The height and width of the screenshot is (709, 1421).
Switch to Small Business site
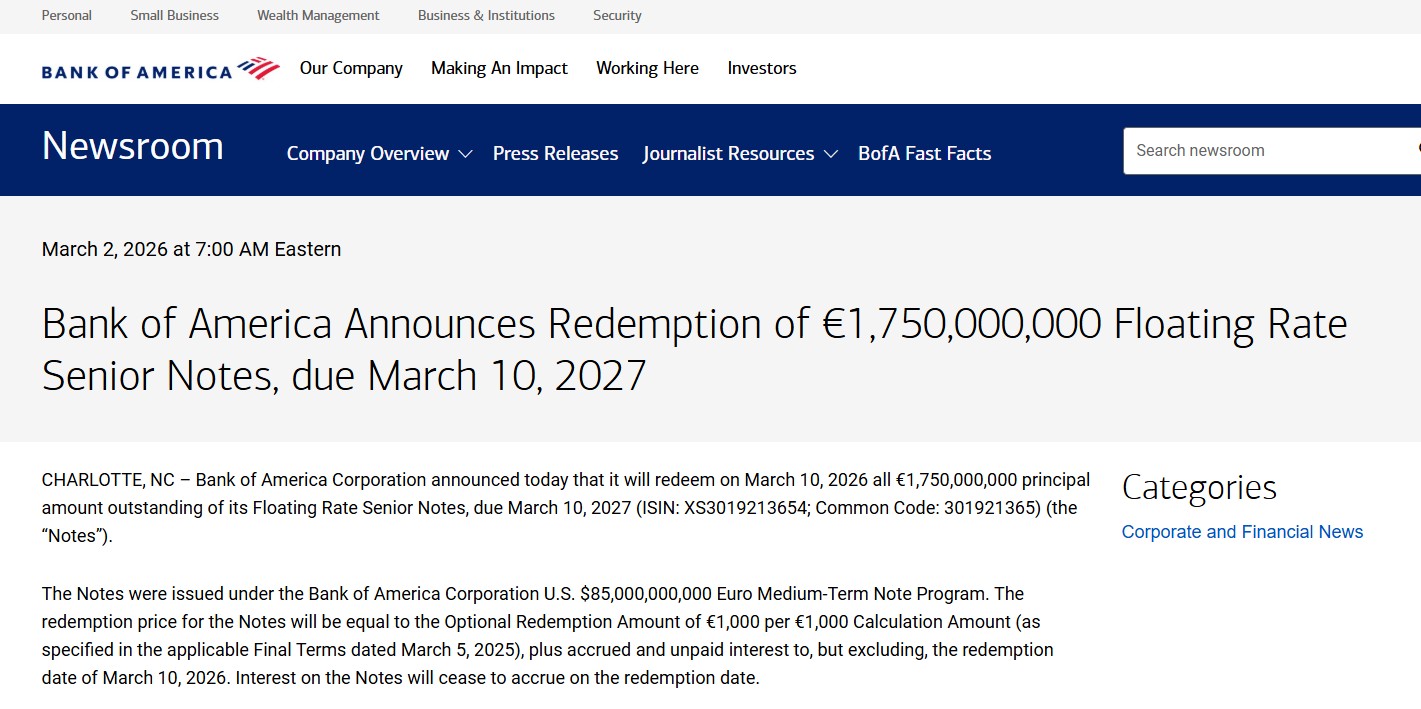click(174, 16)
